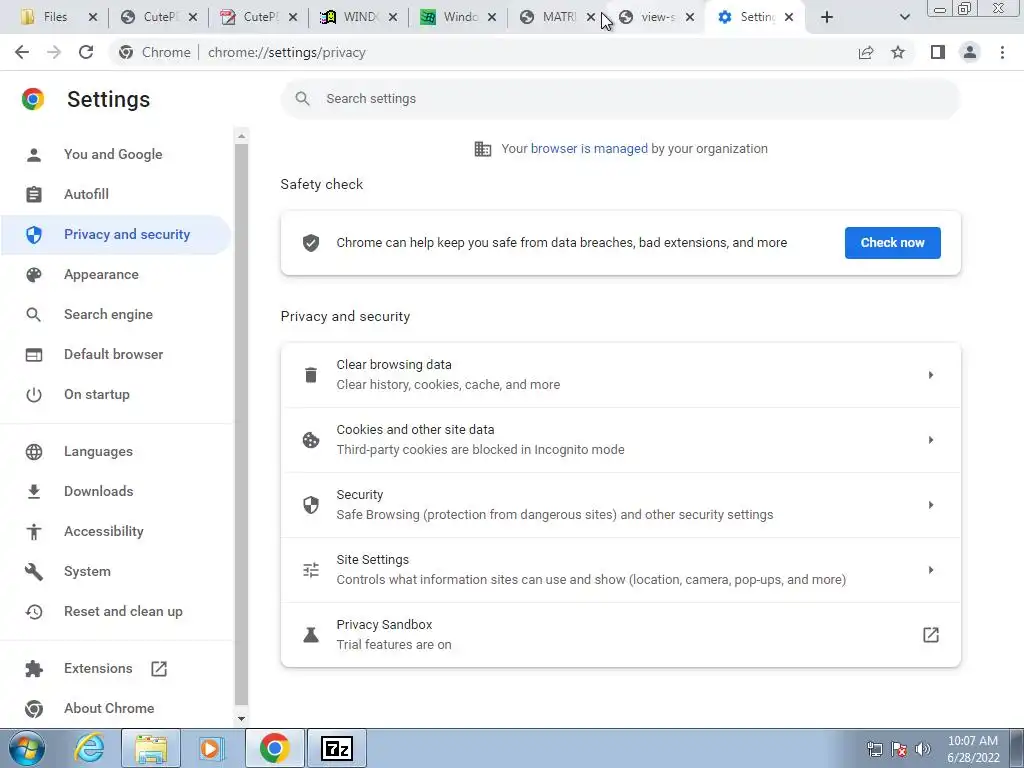Click the Reset and clean up icon
This screenshot has height=768, width=1024.
pos(33,611)
